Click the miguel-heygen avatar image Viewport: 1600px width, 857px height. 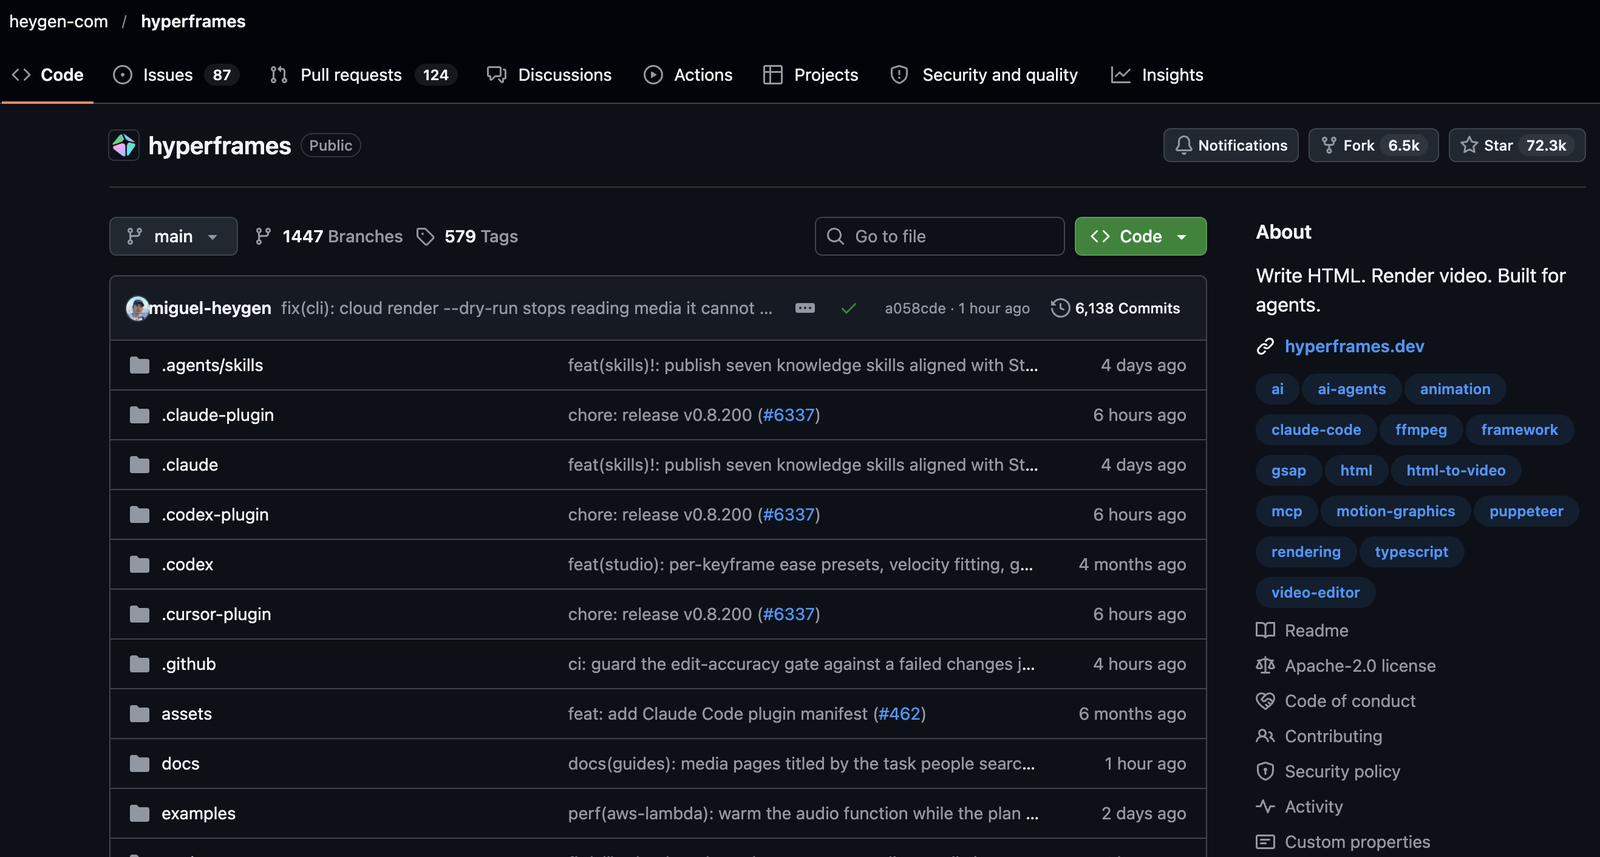point(138,308)
